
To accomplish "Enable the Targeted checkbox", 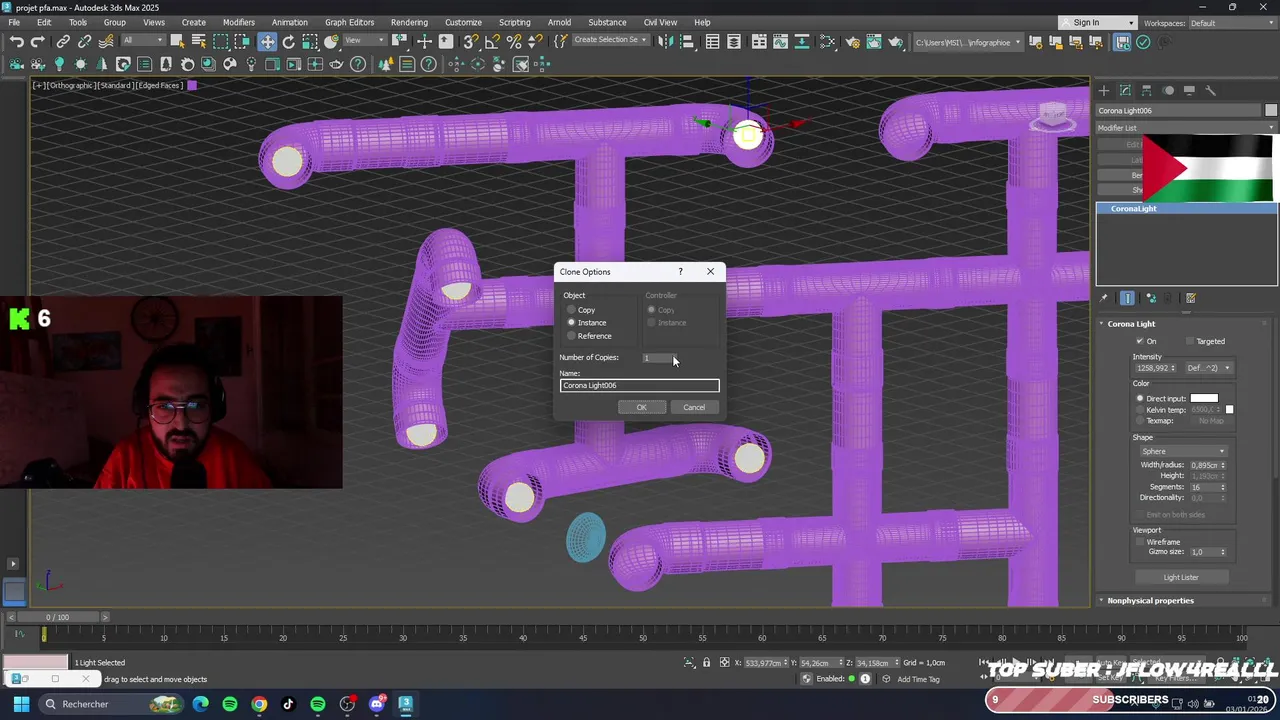I will tap(1190, 341).
